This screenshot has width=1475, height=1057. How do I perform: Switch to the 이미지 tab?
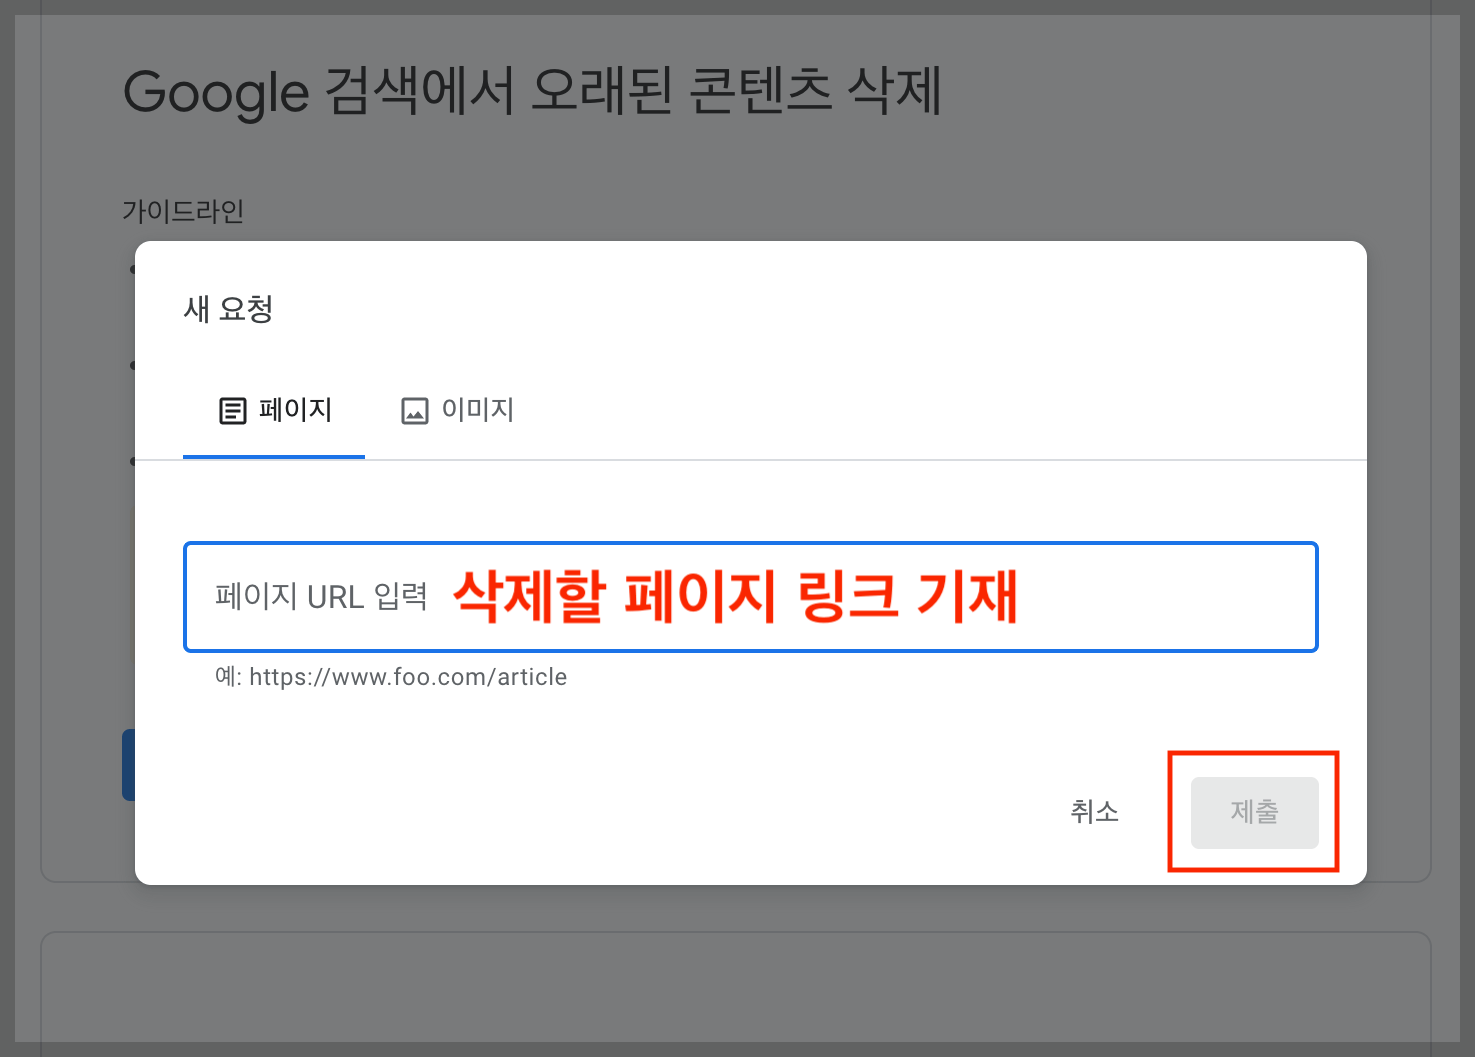478,410
